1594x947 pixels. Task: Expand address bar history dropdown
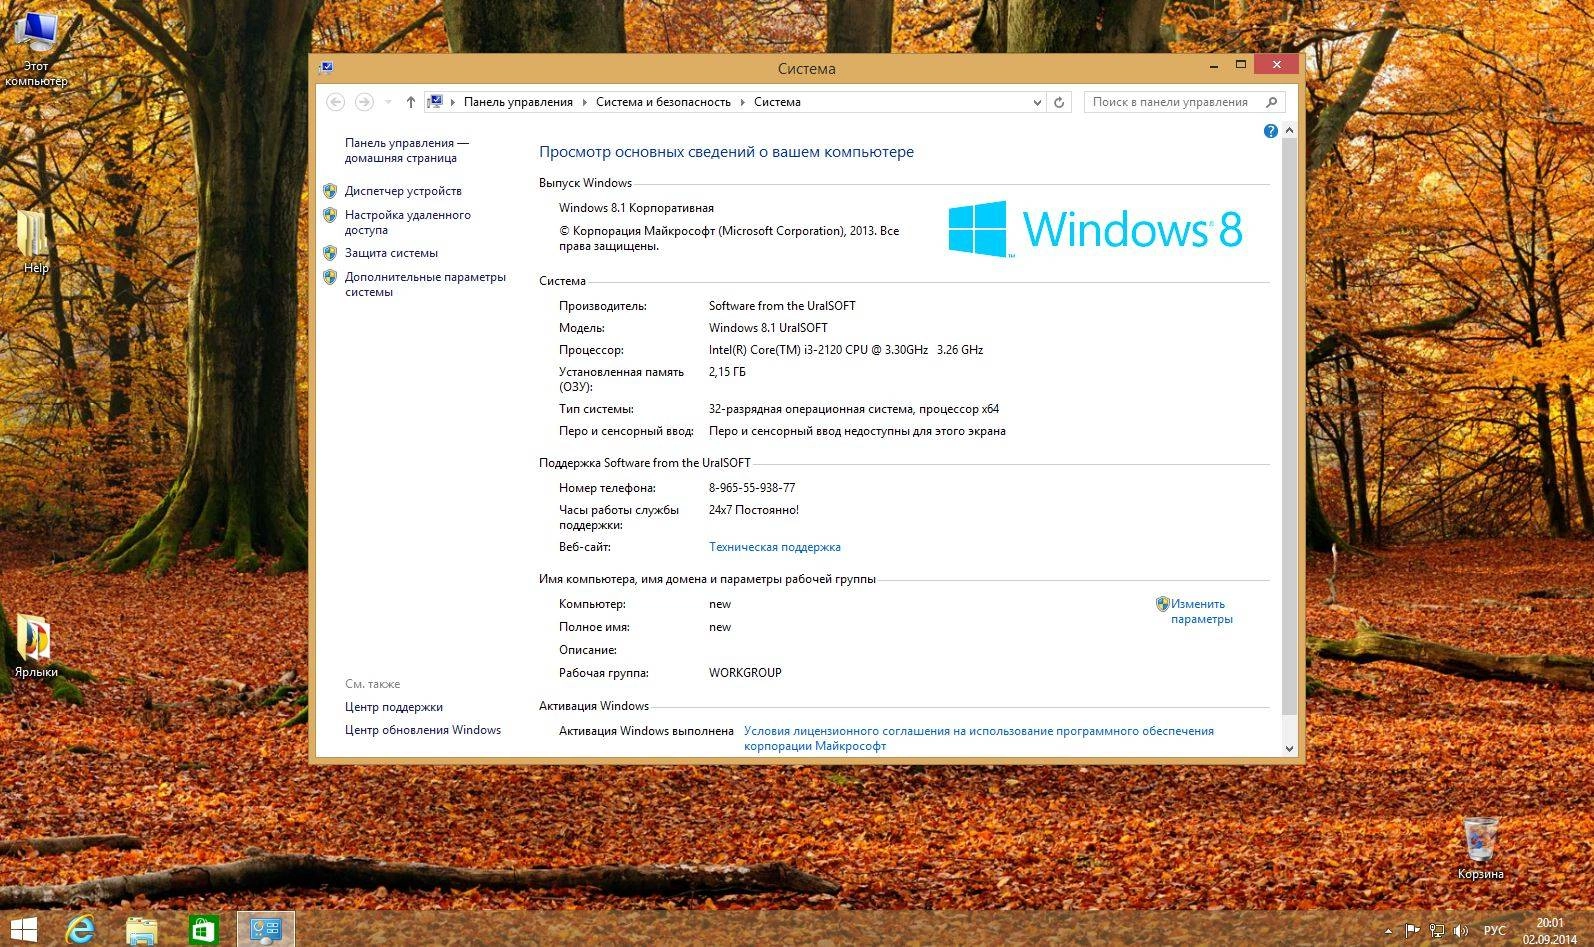click(1037, 102)
